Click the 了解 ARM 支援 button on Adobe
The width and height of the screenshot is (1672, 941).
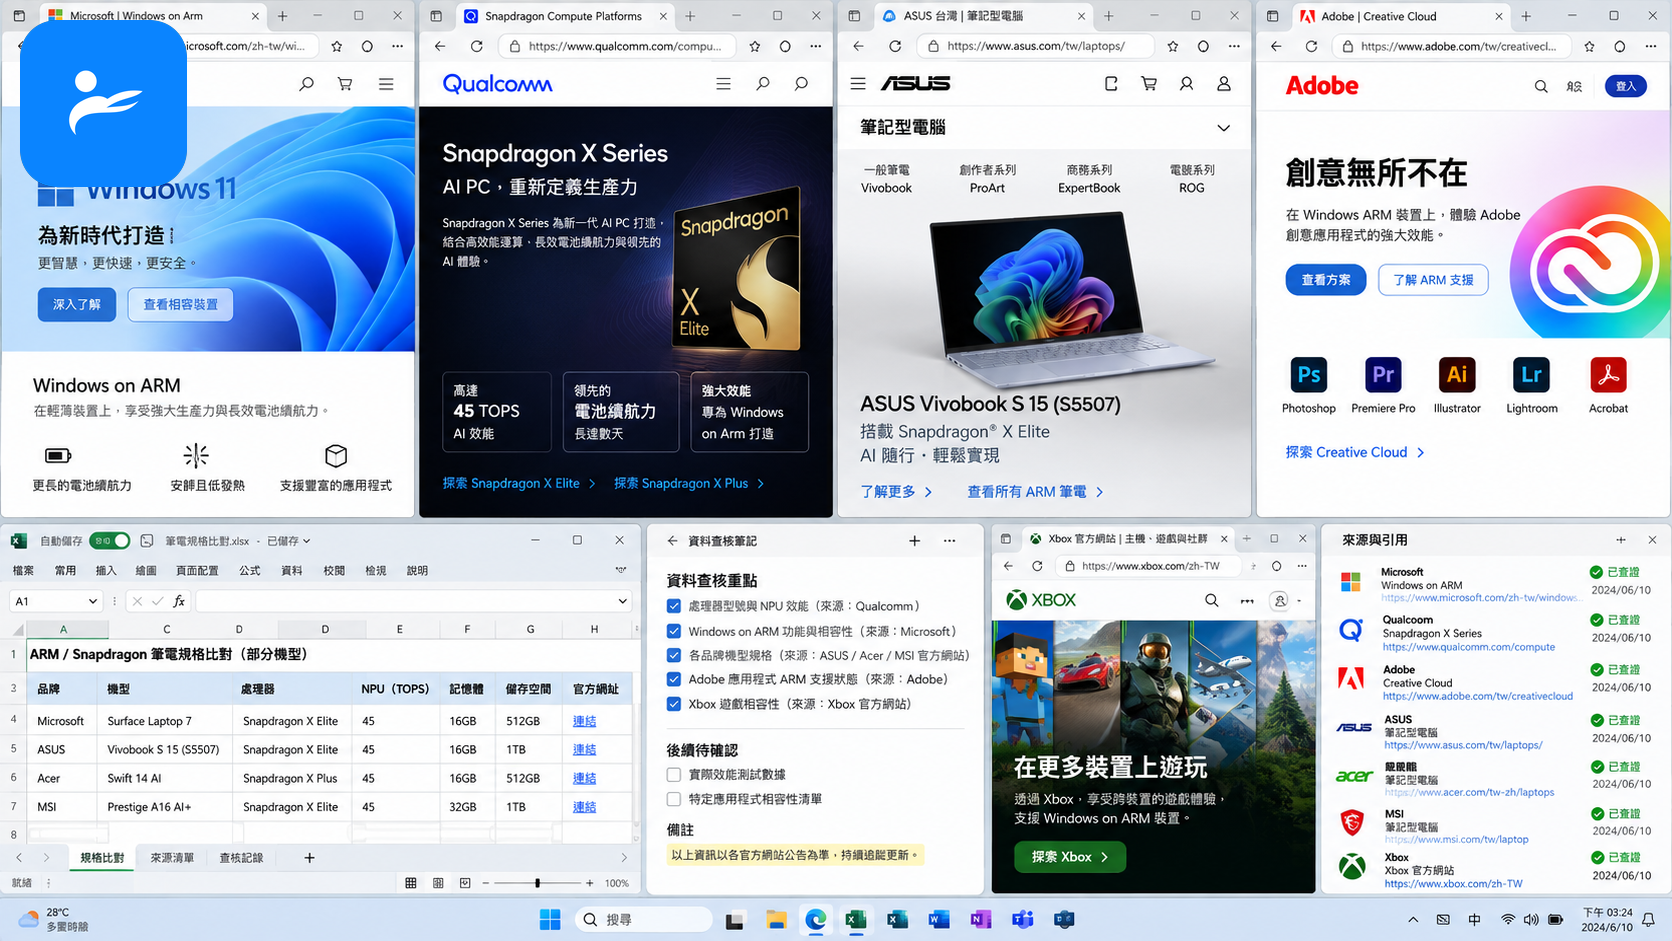[1433, 280]
